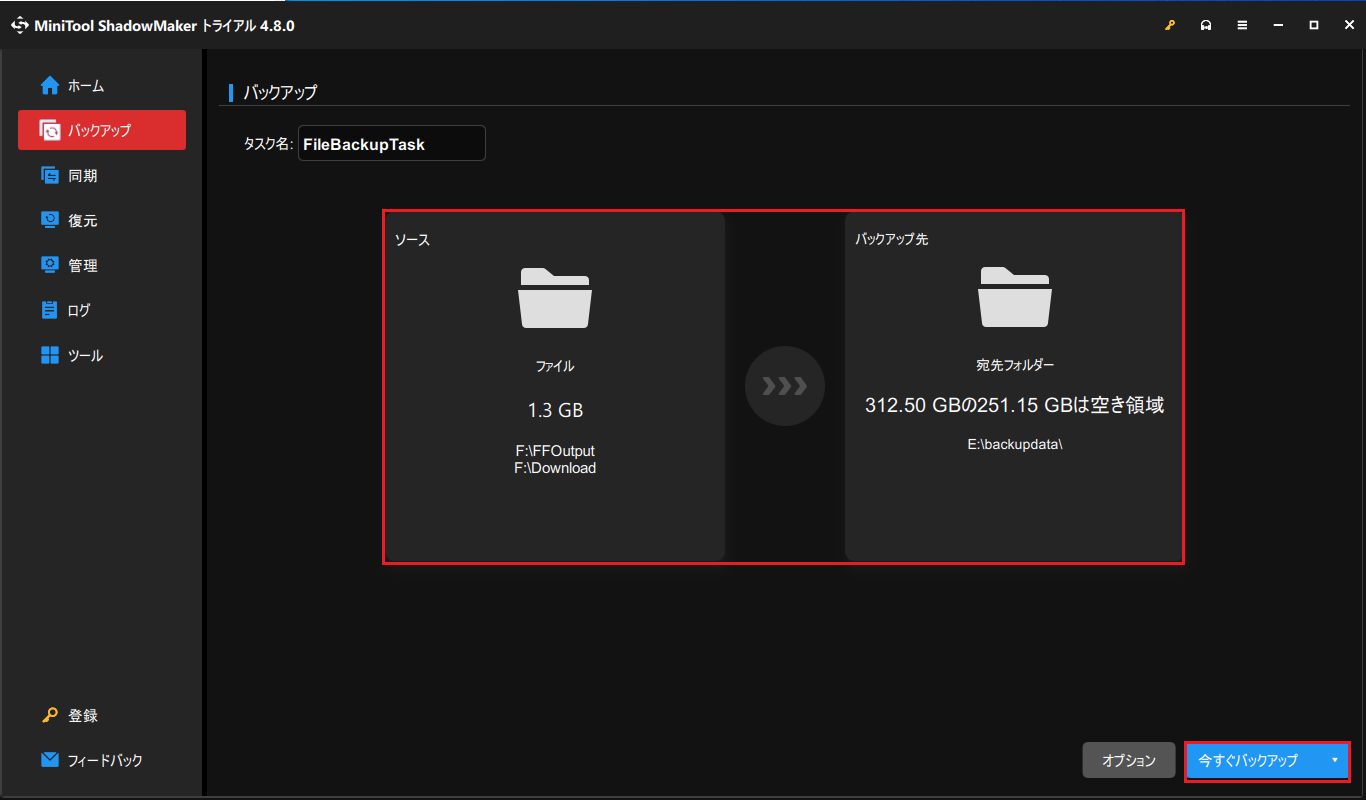Select the source folder card showing F:\FFOutput
Image resolution: width=1366 pixels, height=800 pixels.
coord(555,386)
